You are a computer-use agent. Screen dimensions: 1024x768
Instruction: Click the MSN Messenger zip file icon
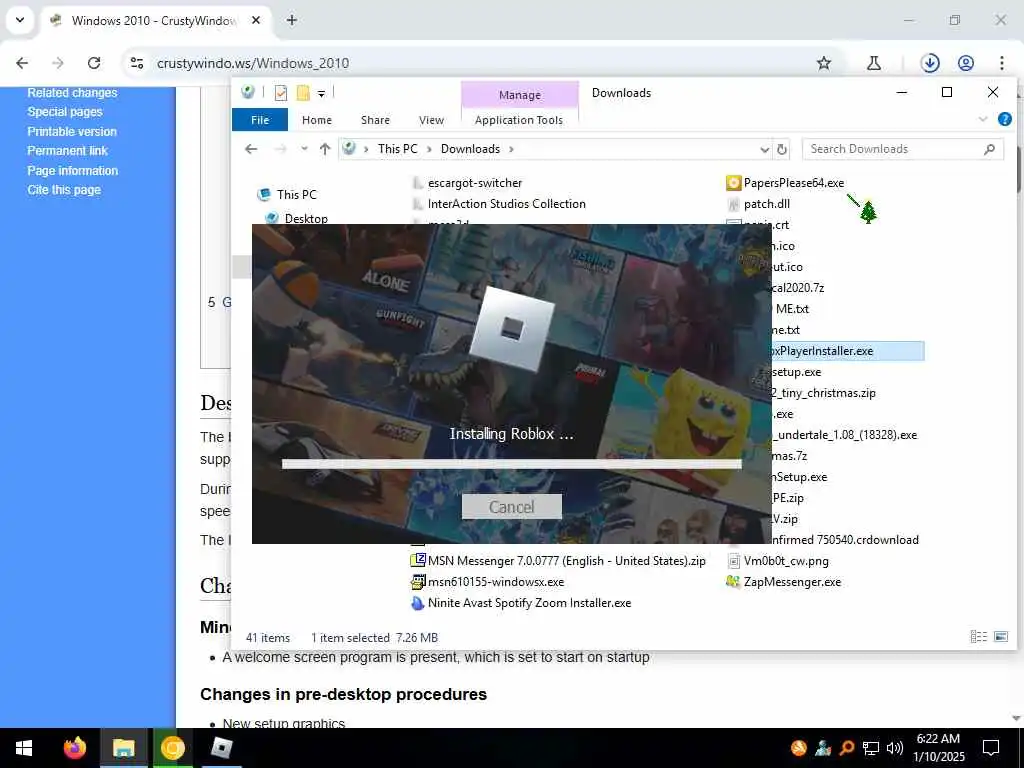click(418, 560)
